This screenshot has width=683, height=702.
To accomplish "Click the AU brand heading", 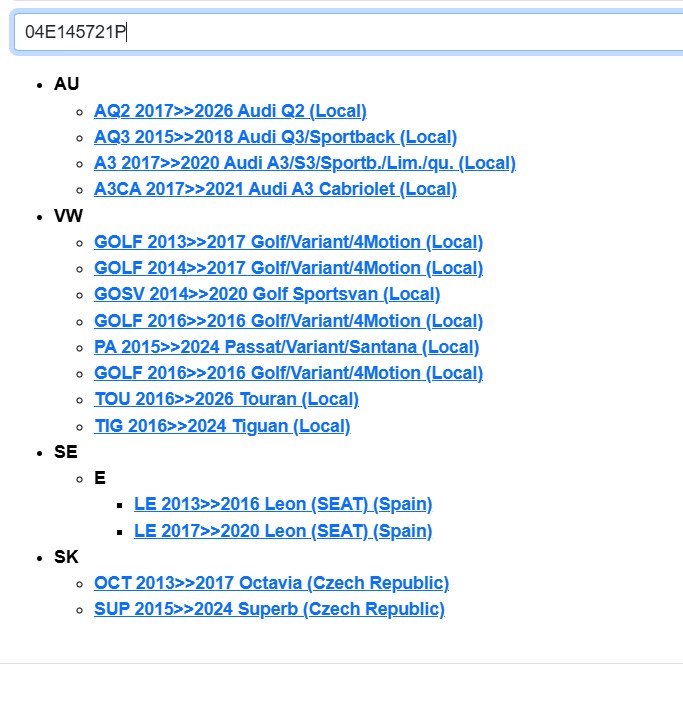I will coord(66,84).
